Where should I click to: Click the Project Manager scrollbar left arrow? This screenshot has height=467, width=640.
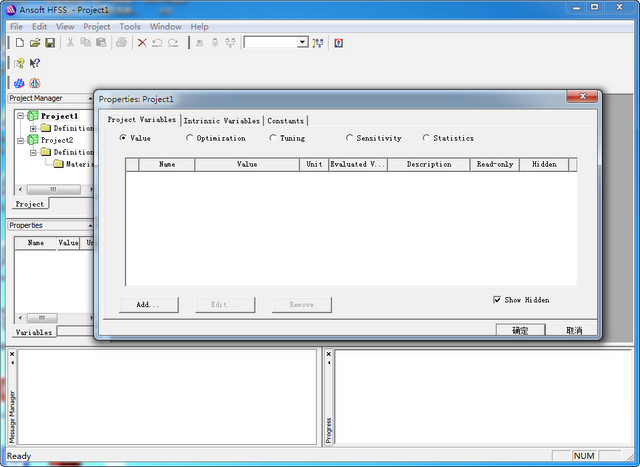(20, 189)
